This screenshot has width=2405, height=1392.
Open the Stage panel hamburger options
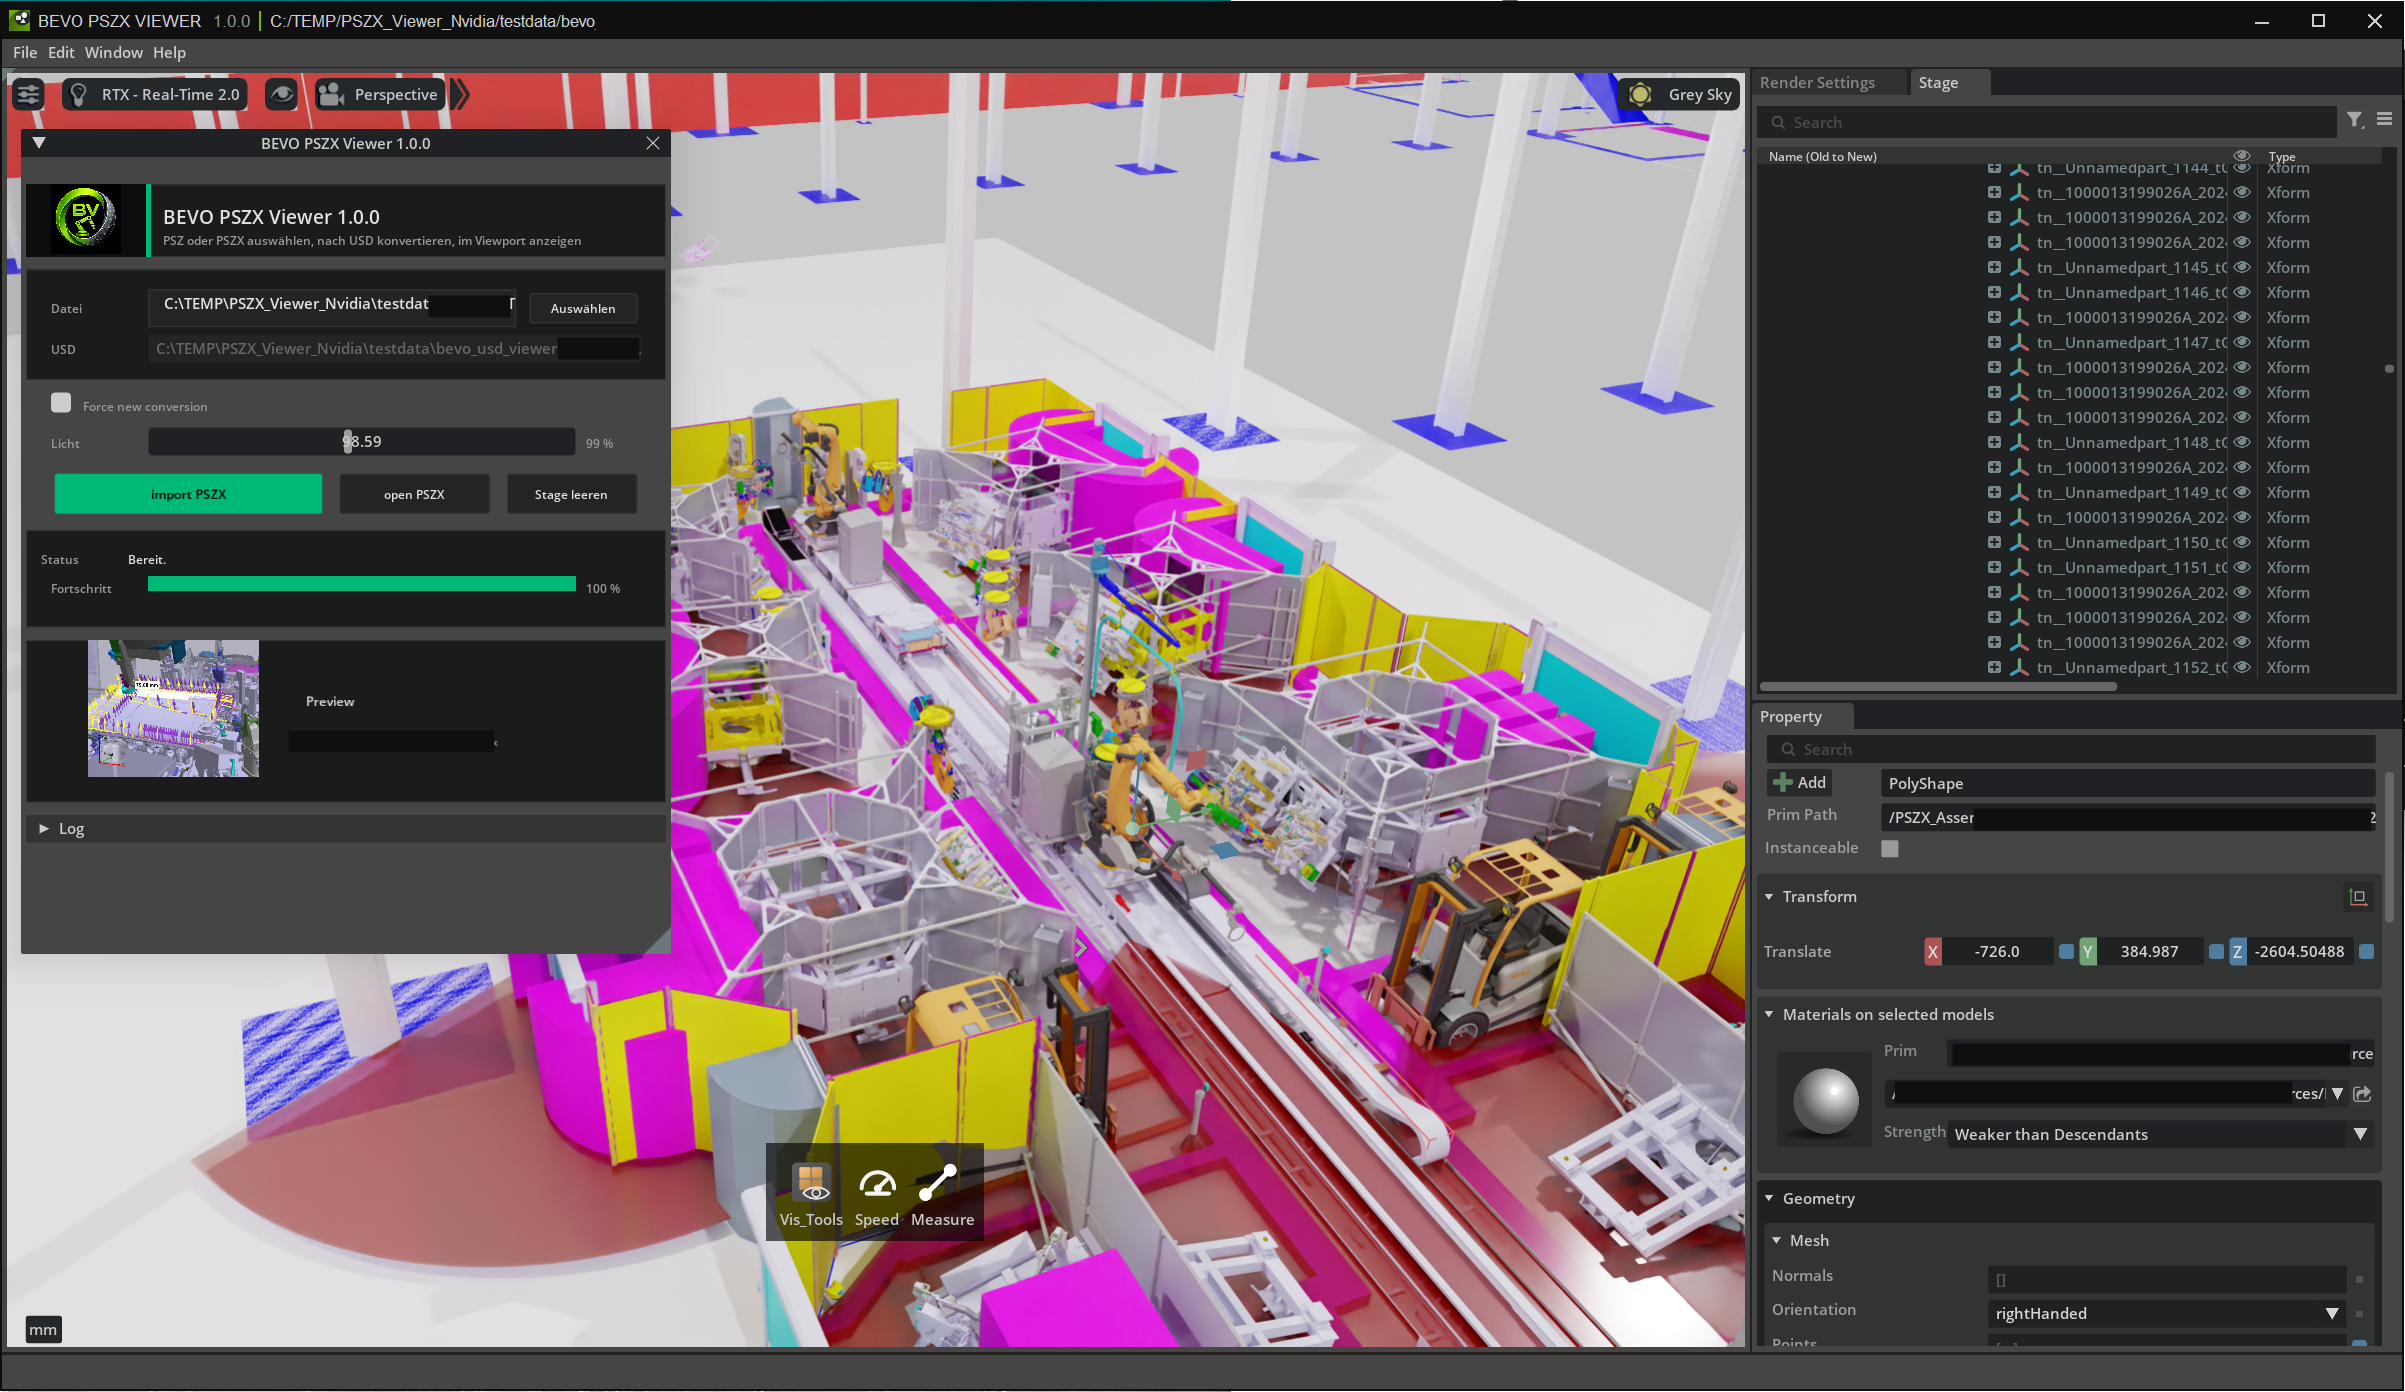click(2384, 119)
